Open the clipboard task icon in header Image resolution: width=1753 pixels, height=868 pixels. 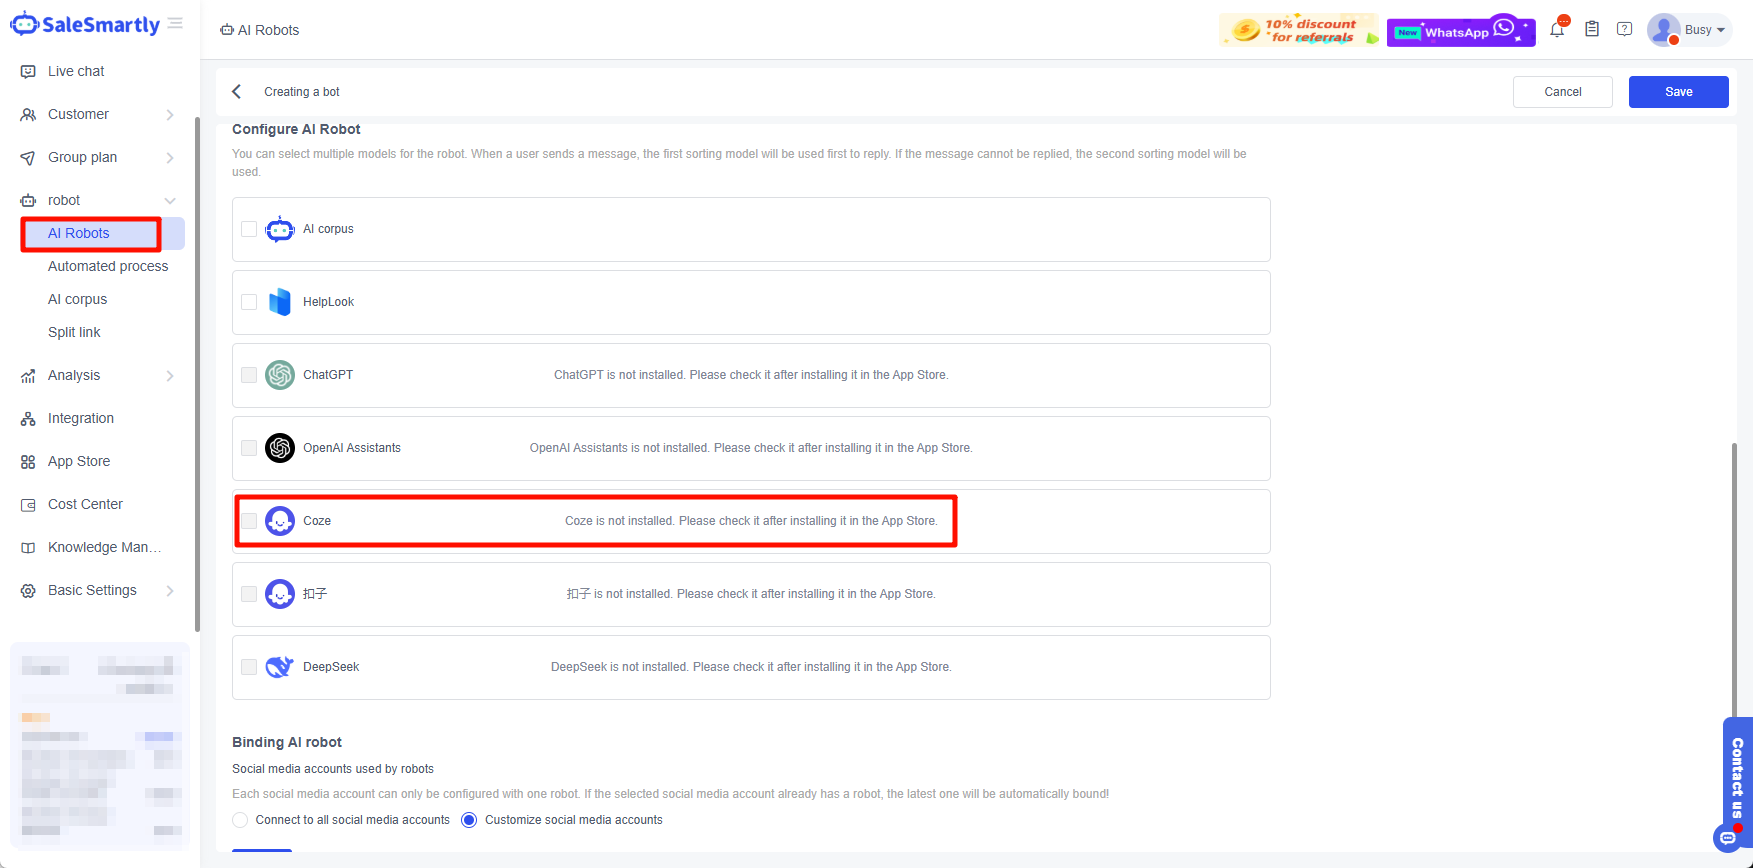tap(1592, 30)
